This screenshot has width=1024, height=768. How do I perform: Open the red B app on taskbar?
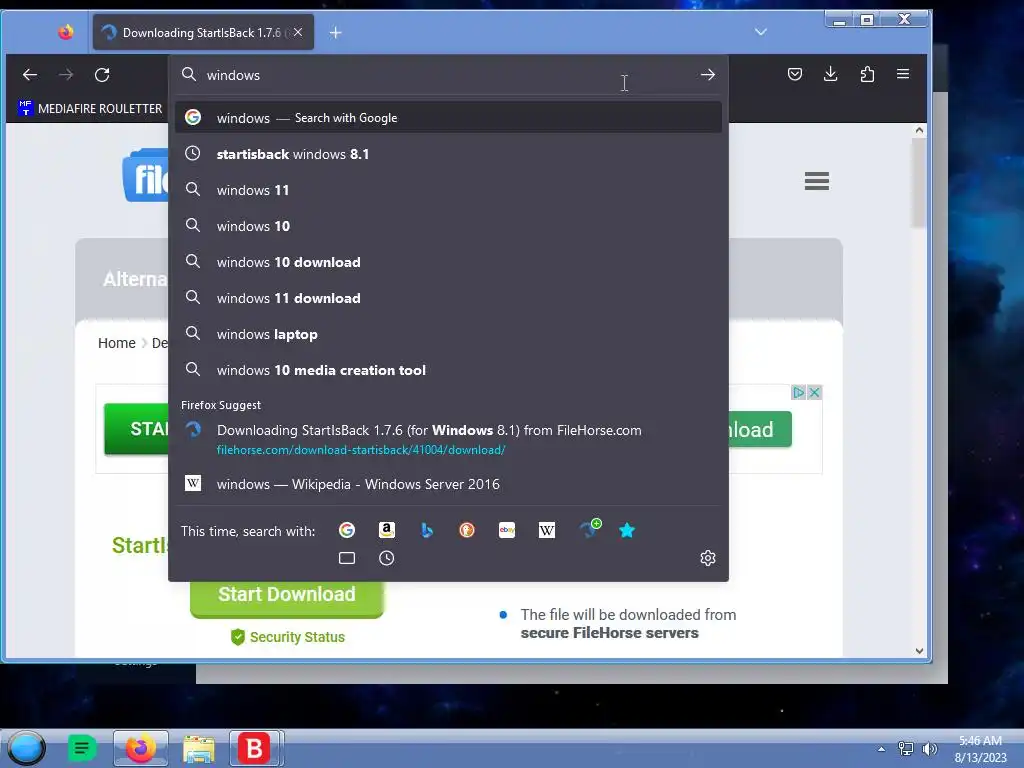click(255, 748)
